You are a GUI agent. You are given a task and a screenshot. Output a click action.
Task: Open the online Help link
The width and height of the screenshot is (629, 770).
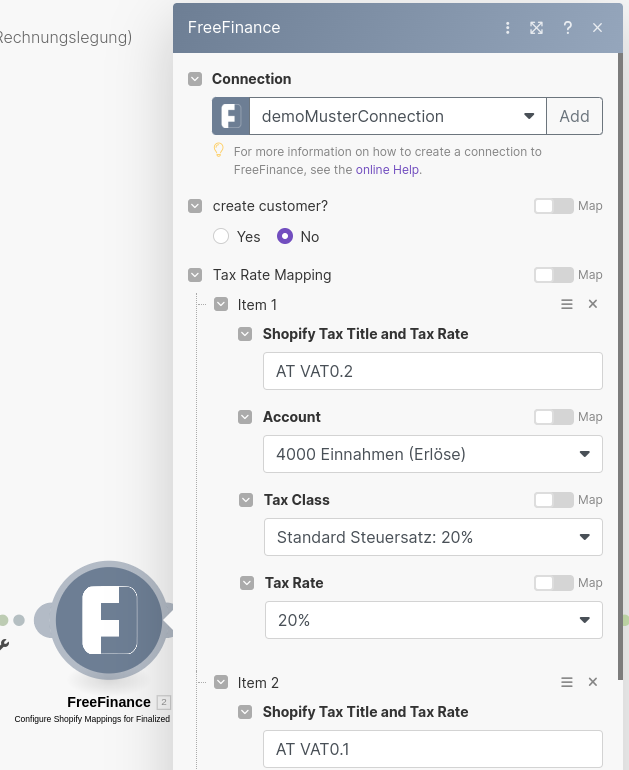[388, 170]
